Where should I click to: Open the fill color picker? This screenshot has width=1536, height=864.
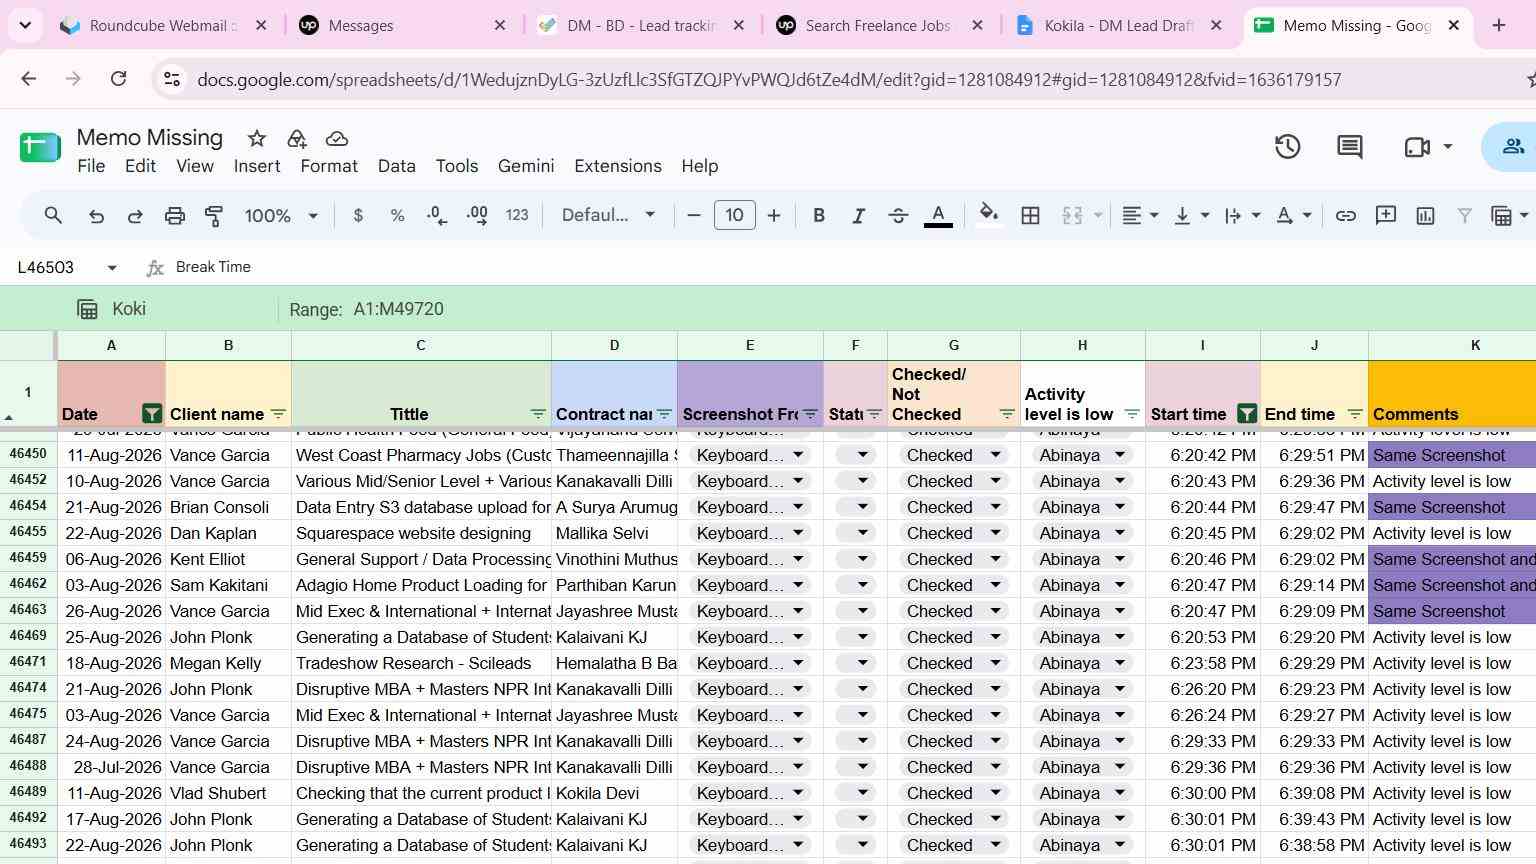[989, 215]
